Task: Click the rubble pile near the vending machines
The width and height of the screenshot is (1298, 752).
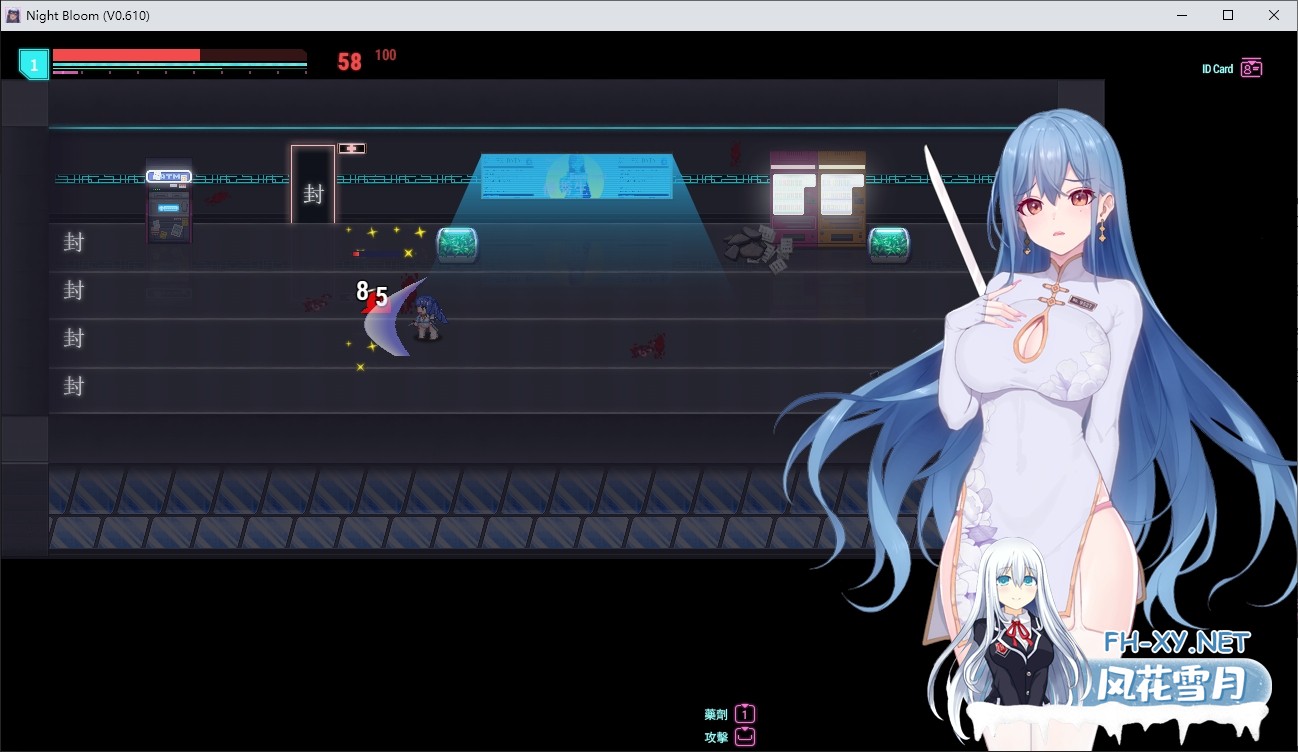Action: coord(756,247)
